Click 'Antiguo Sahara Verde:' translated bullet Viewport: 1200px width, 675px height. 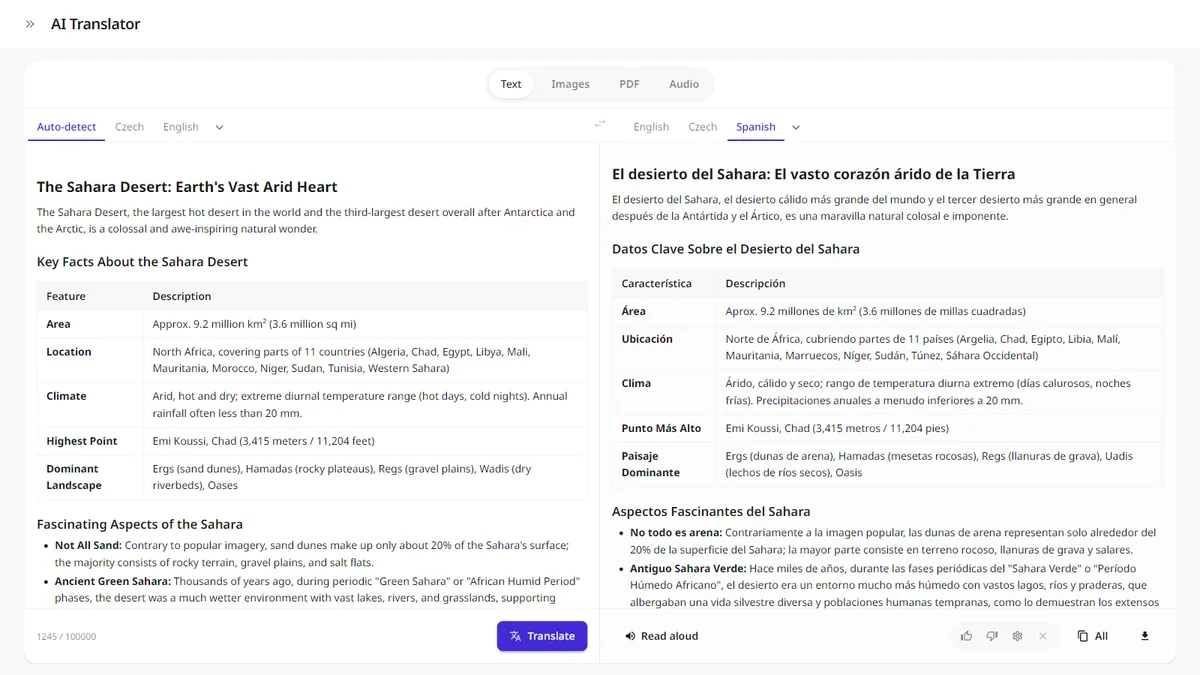[x=688, y=568]
